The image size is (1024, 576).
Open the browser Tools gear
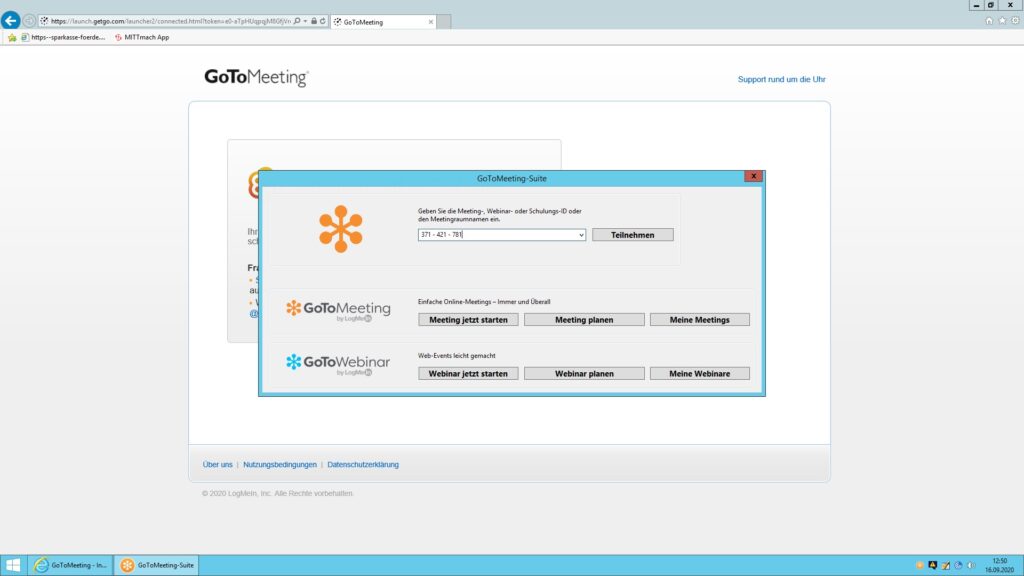(1015, 21)
